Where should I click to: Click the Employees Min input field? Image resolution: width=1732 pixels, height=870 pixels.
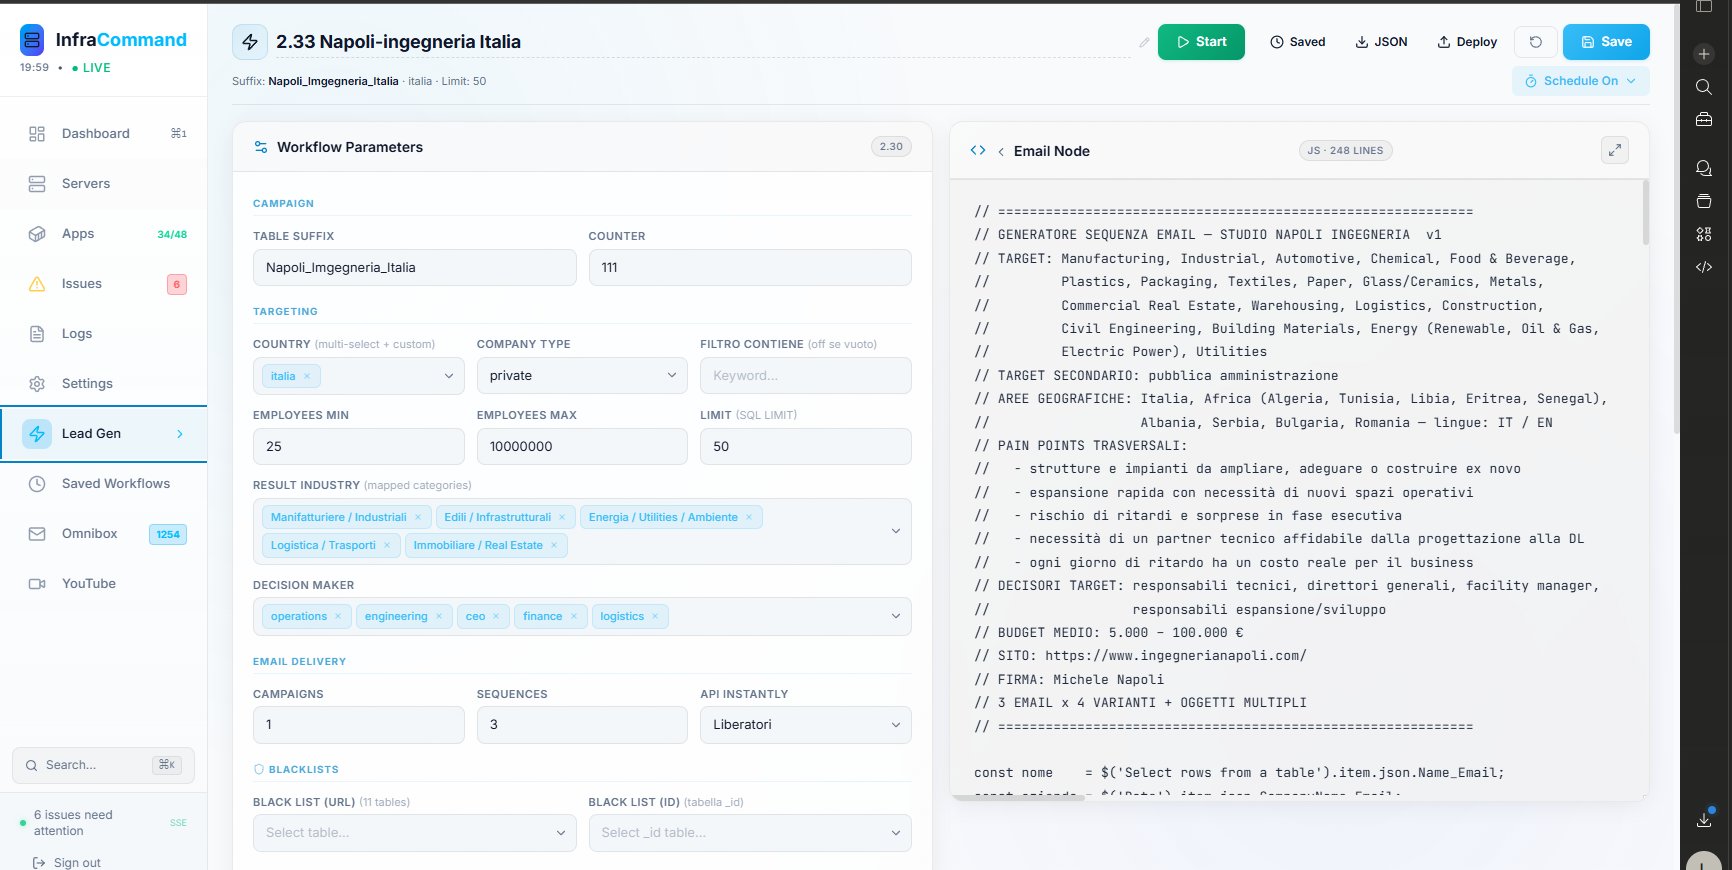(358, 447)
